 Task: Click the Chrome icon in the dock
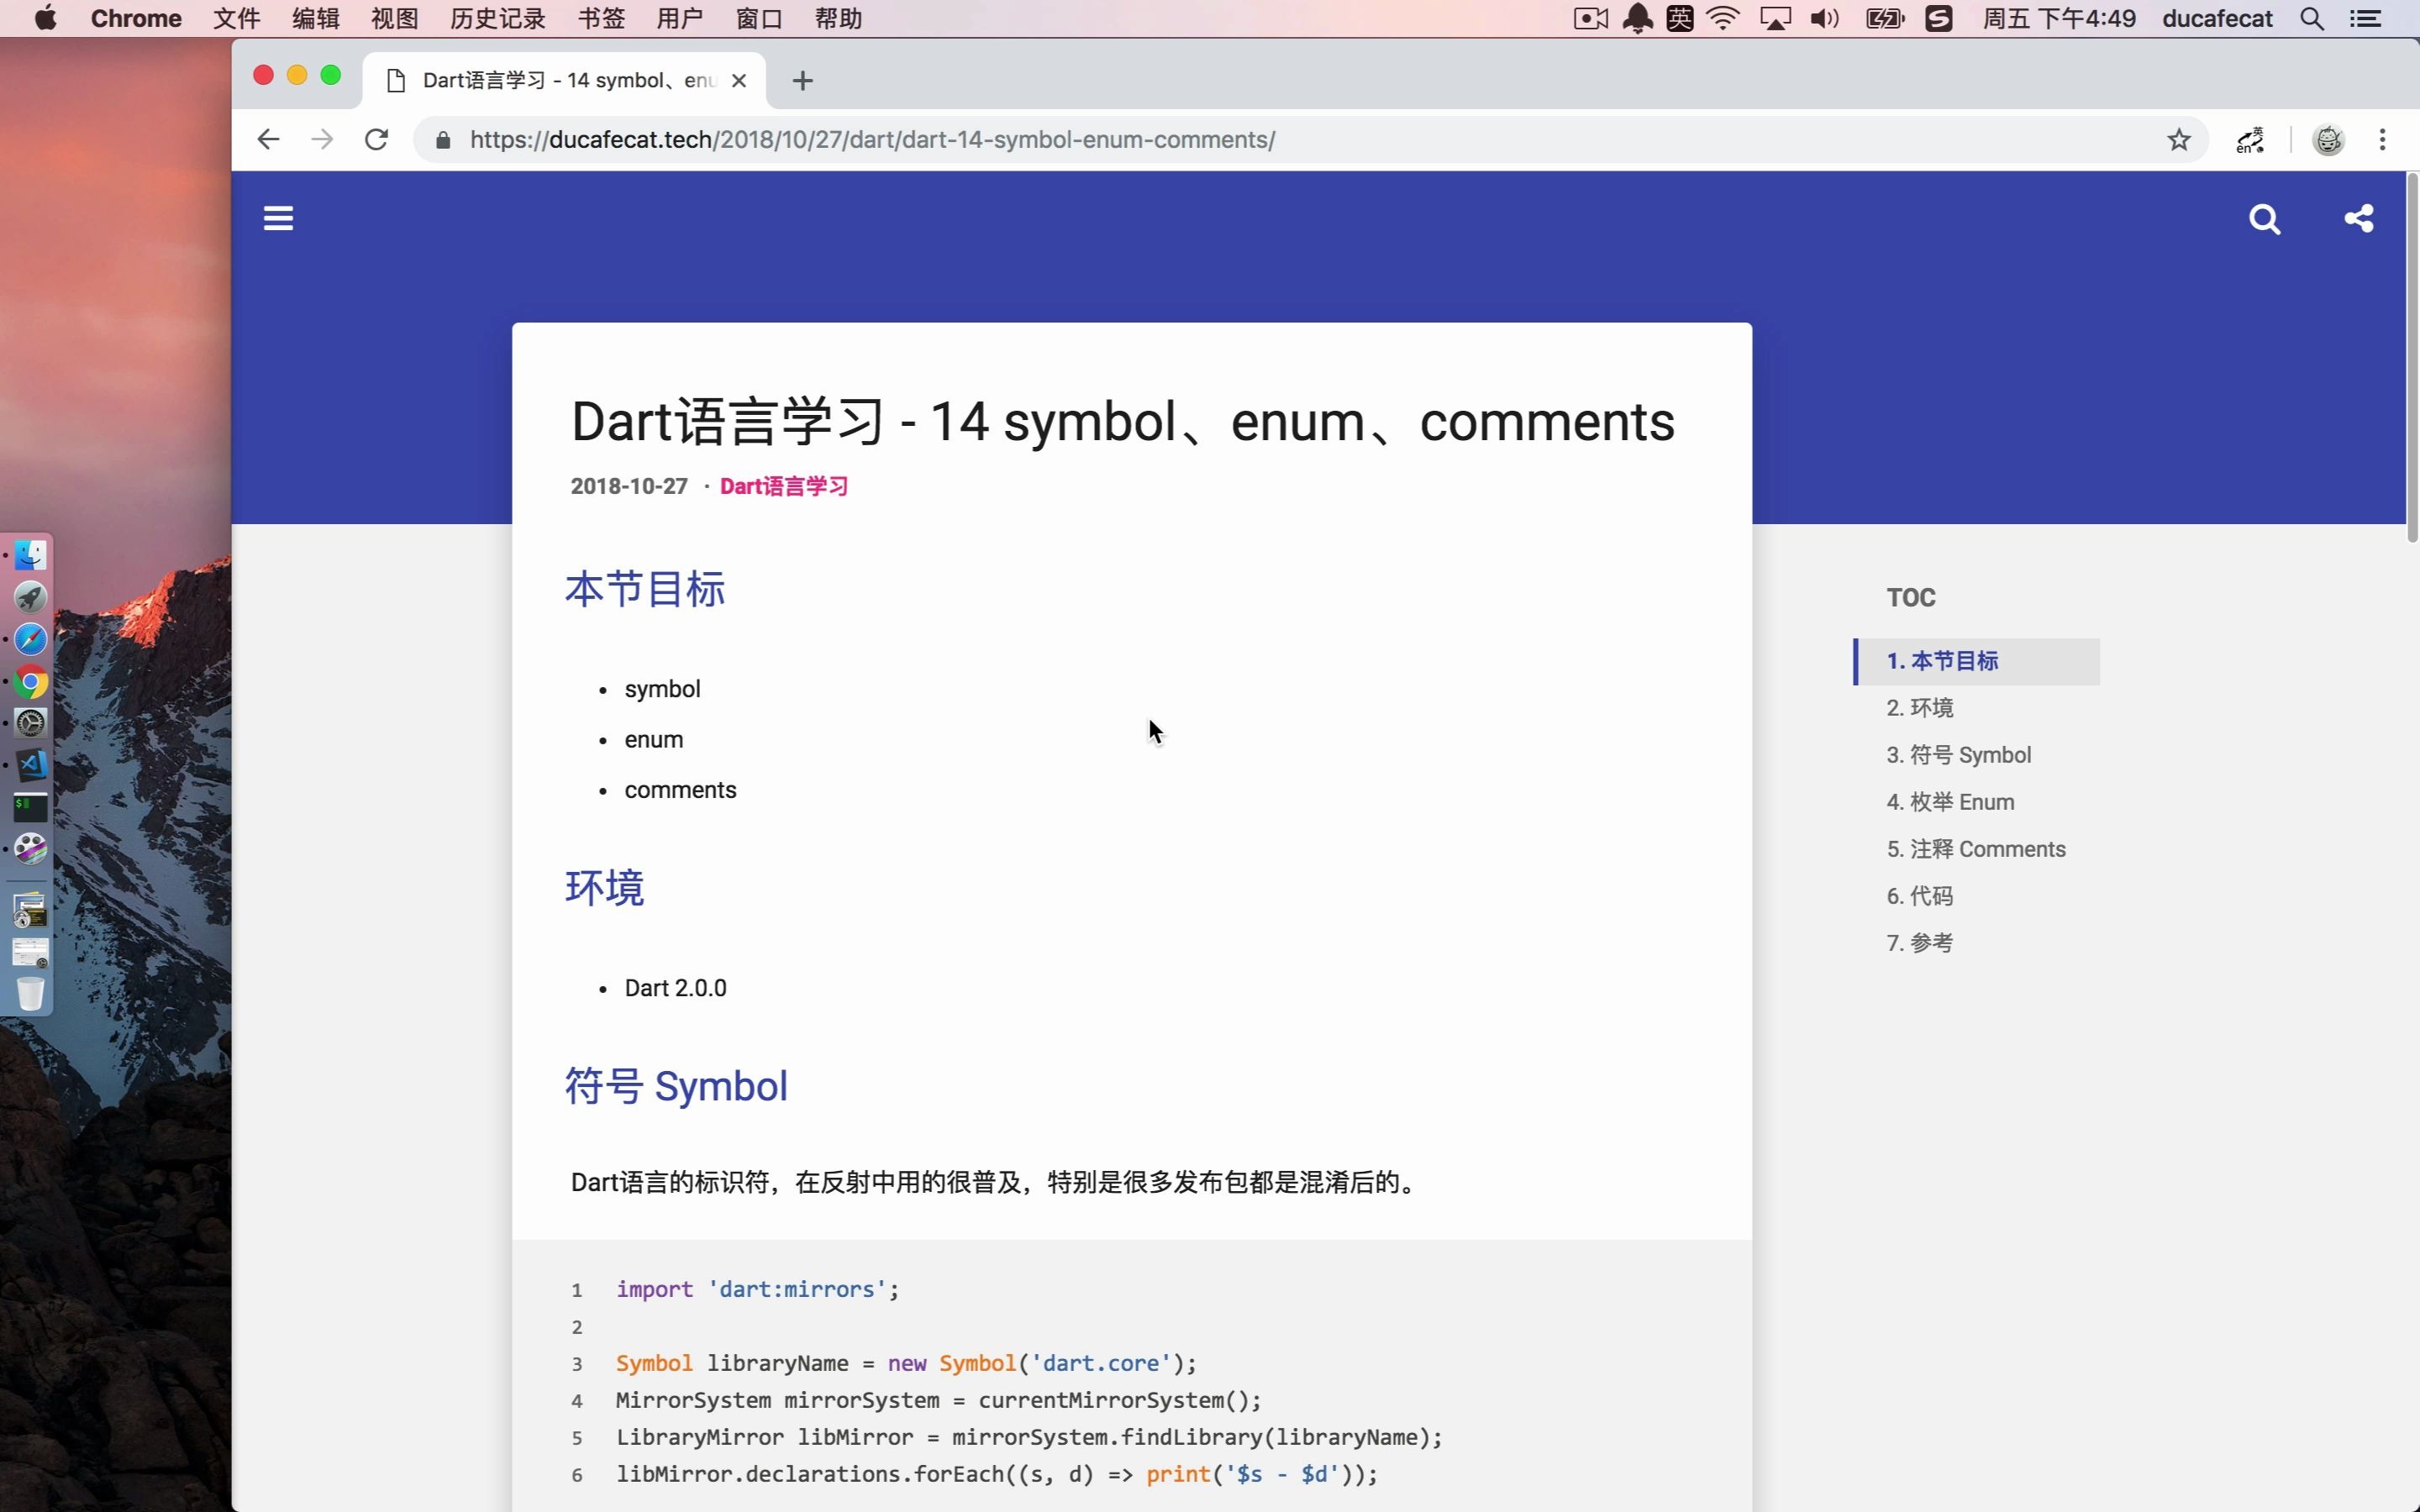31,682
